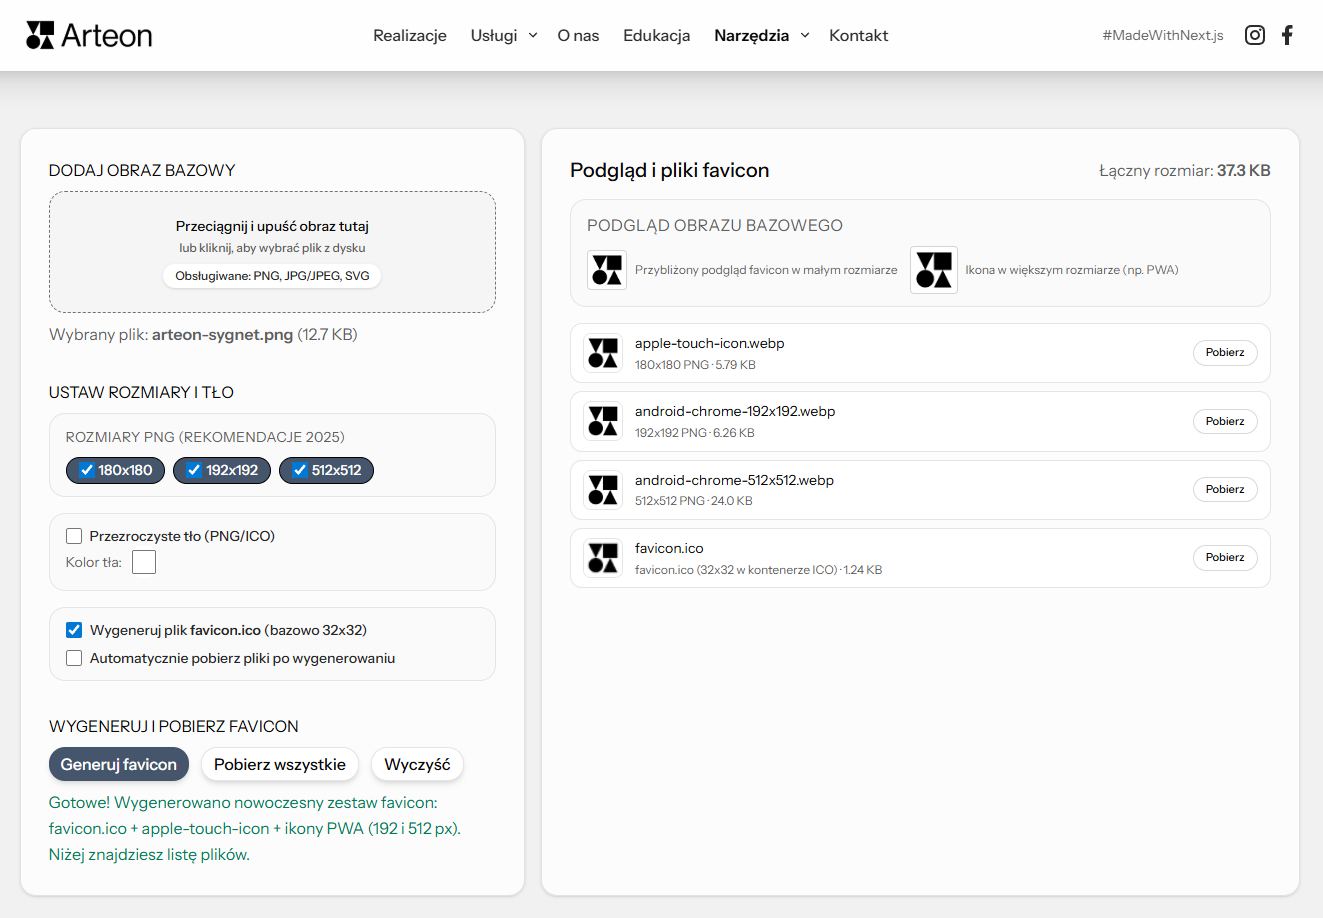1323x918 pixels.
Task: Click the larger PWA preview icon
Action: (933, 269)
